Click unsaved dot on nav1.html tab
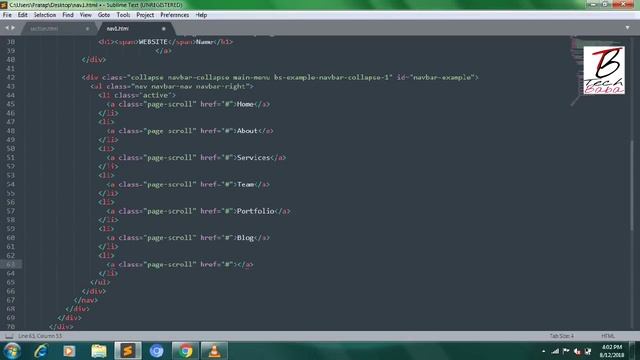This screenshot has height=360, width=640. pyautogui.click(x=164, y=29)
